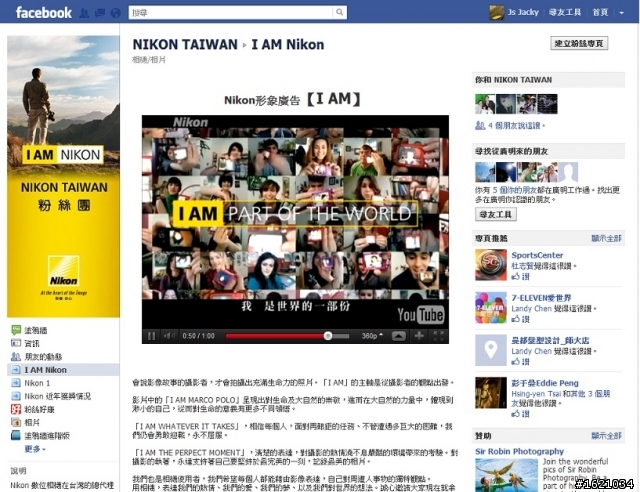Click the YouTube logo on video
The image size is (640, 492).
click(421, 315)
